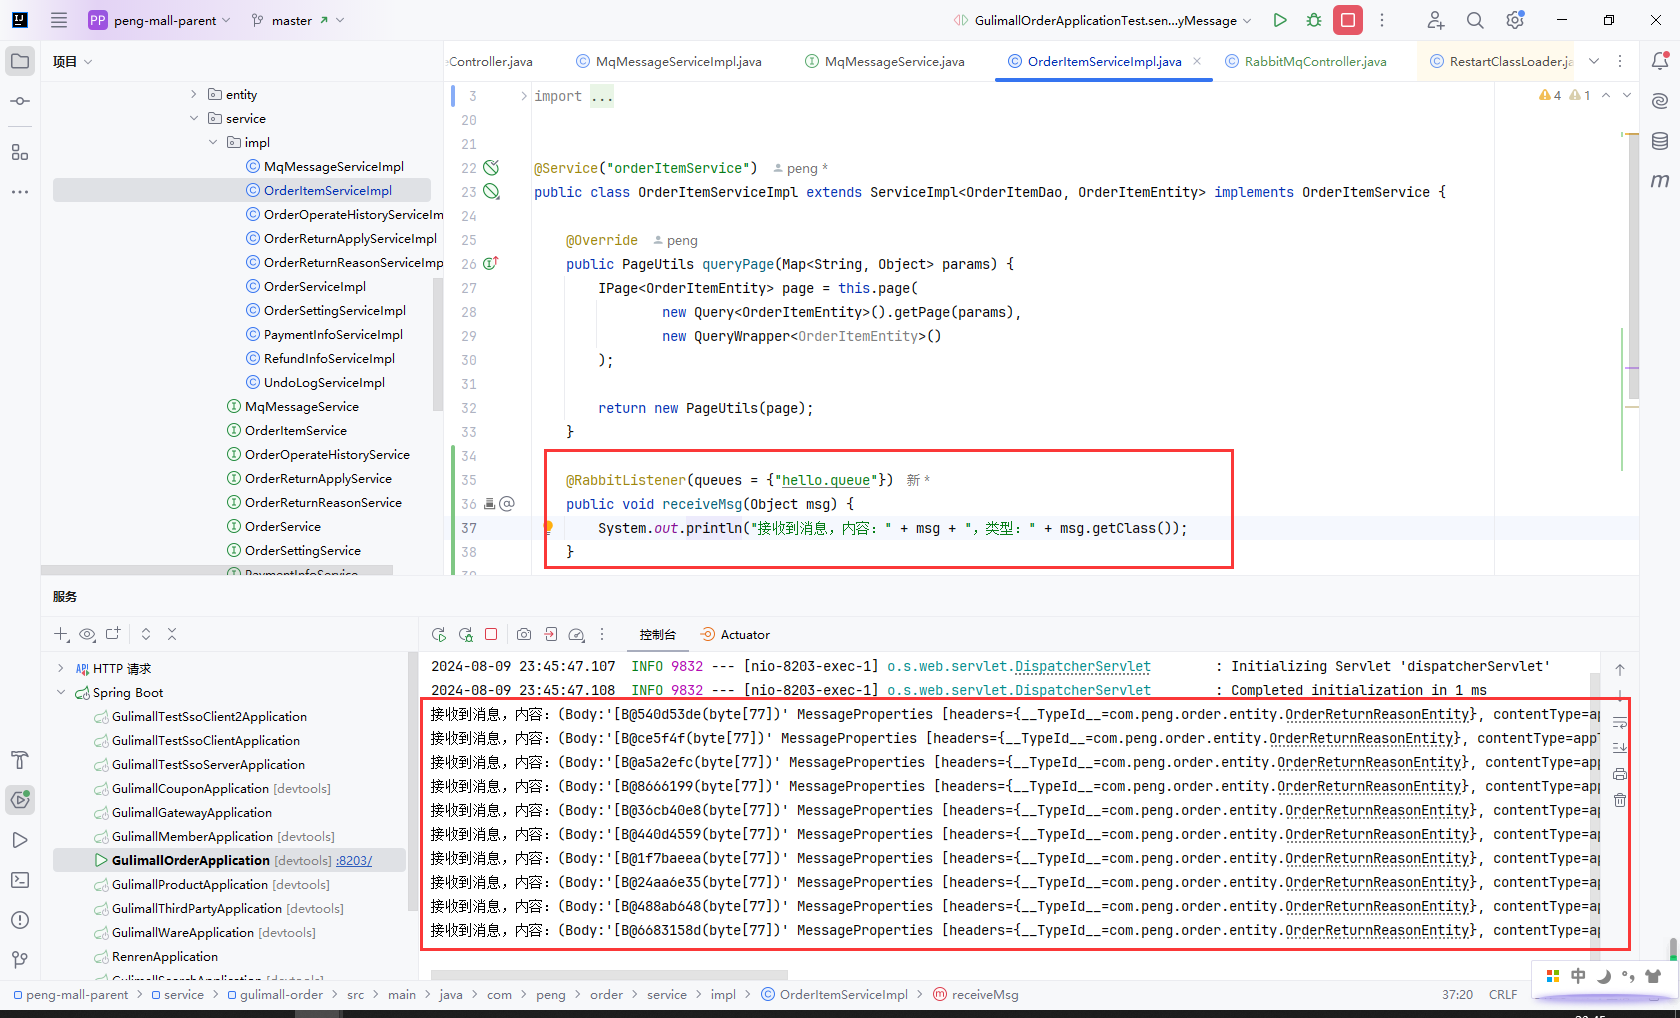Open the Notifications bell icon
Viewport: 1680px width, 1018px height.
pyautogui.click(x=1660, y=61)
